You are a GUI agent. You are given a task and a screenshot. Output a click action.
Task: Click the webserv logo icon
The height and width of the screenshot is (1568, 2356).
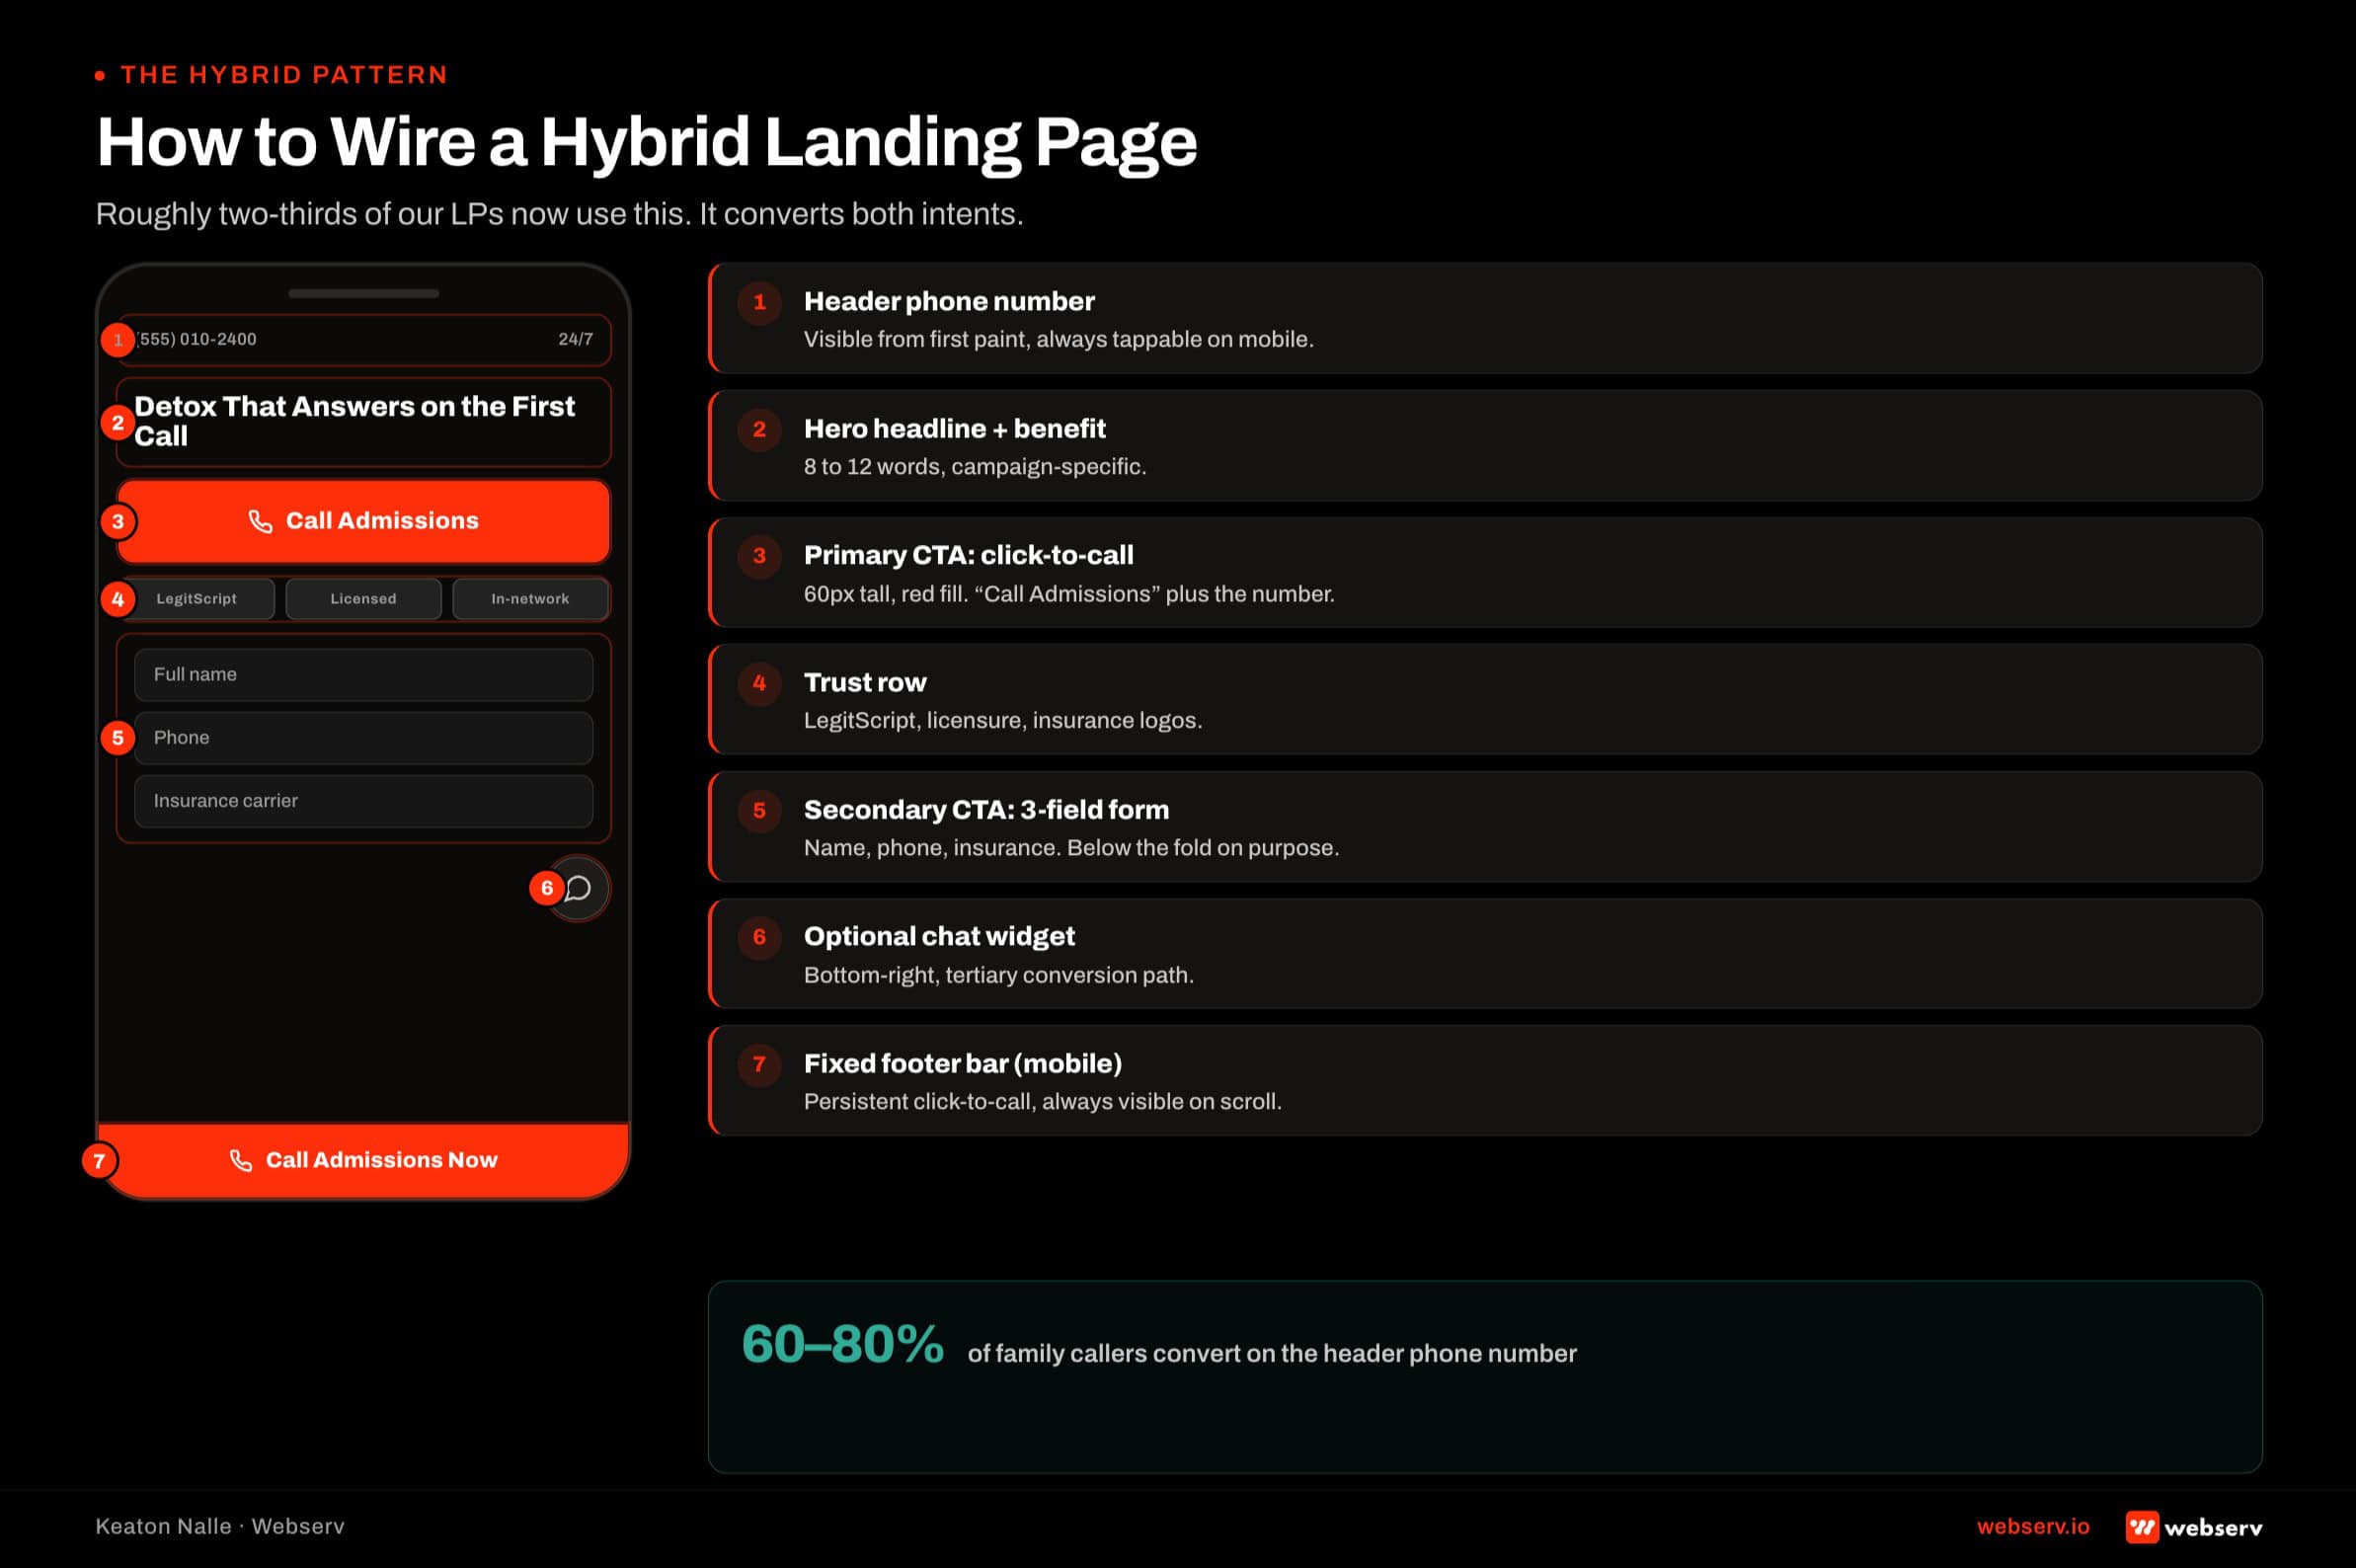2141,1526
